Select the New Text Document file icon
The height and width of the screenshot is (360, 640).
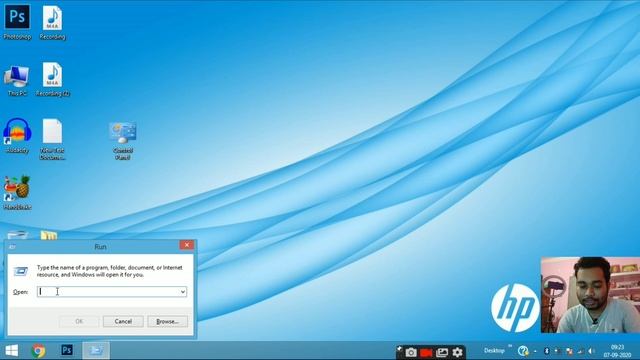pyautogui.click(x=52, y=139)
